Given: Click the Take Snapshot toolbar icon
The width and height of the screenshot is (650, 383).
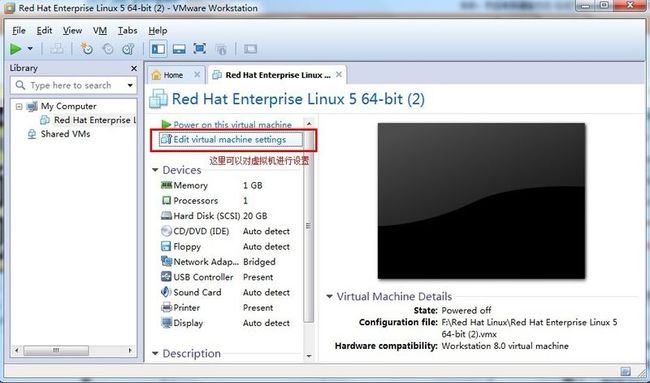Looking at the screenshot, I should click(x=86, y=49).
